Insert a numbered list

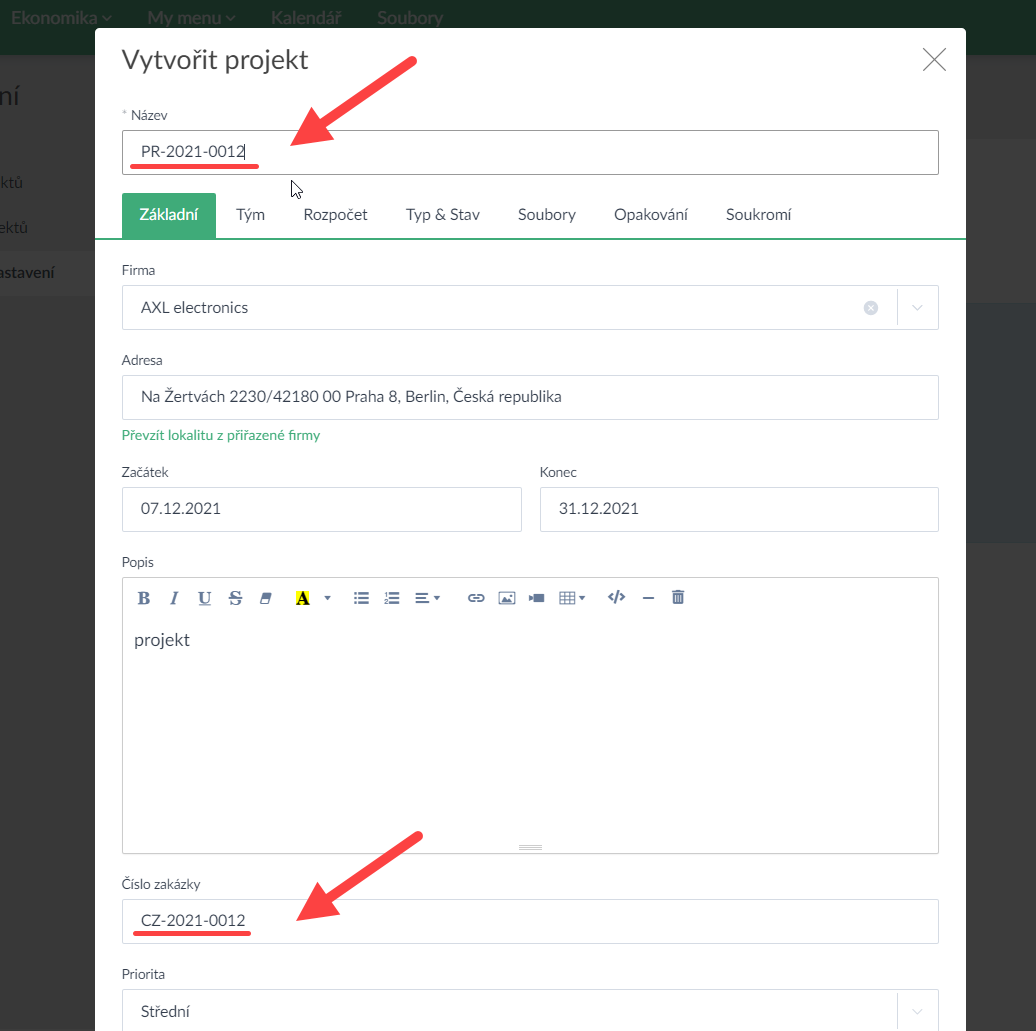[x=392, y=598]
